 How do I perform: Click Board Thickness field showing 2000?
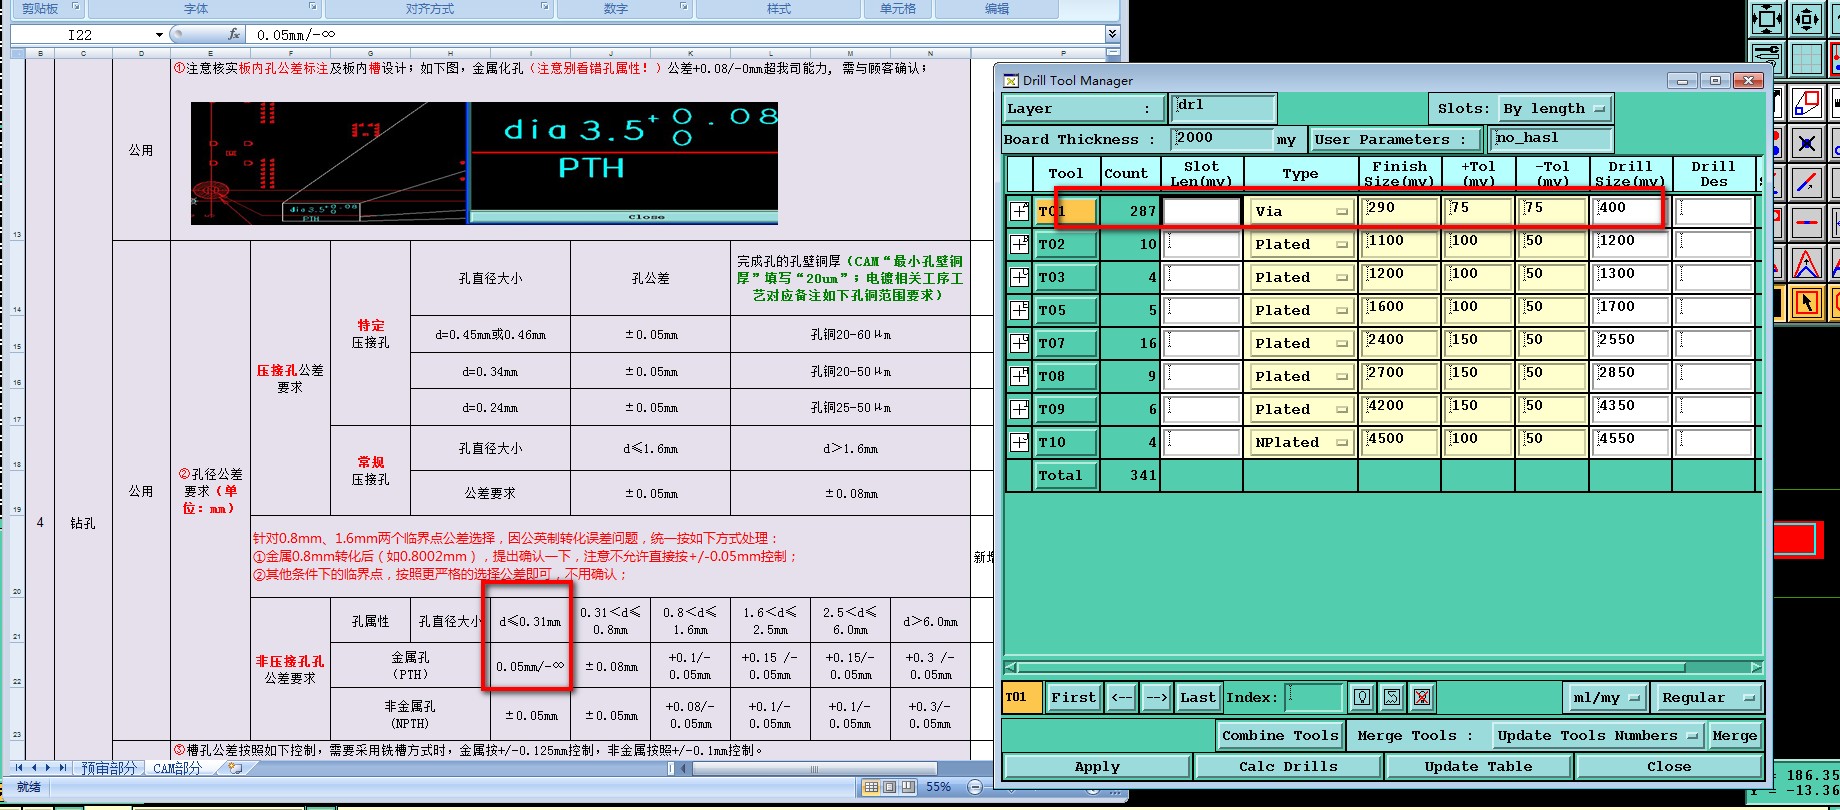pyautogui.click(x=1220, y=139)
